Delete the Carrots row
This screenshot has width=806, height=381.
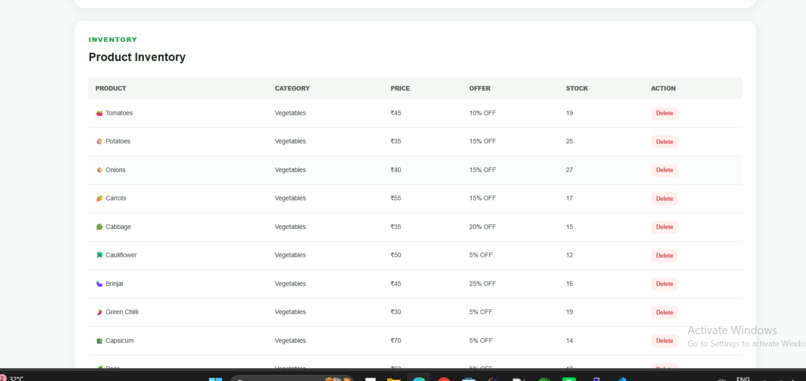tap(664, 198)
